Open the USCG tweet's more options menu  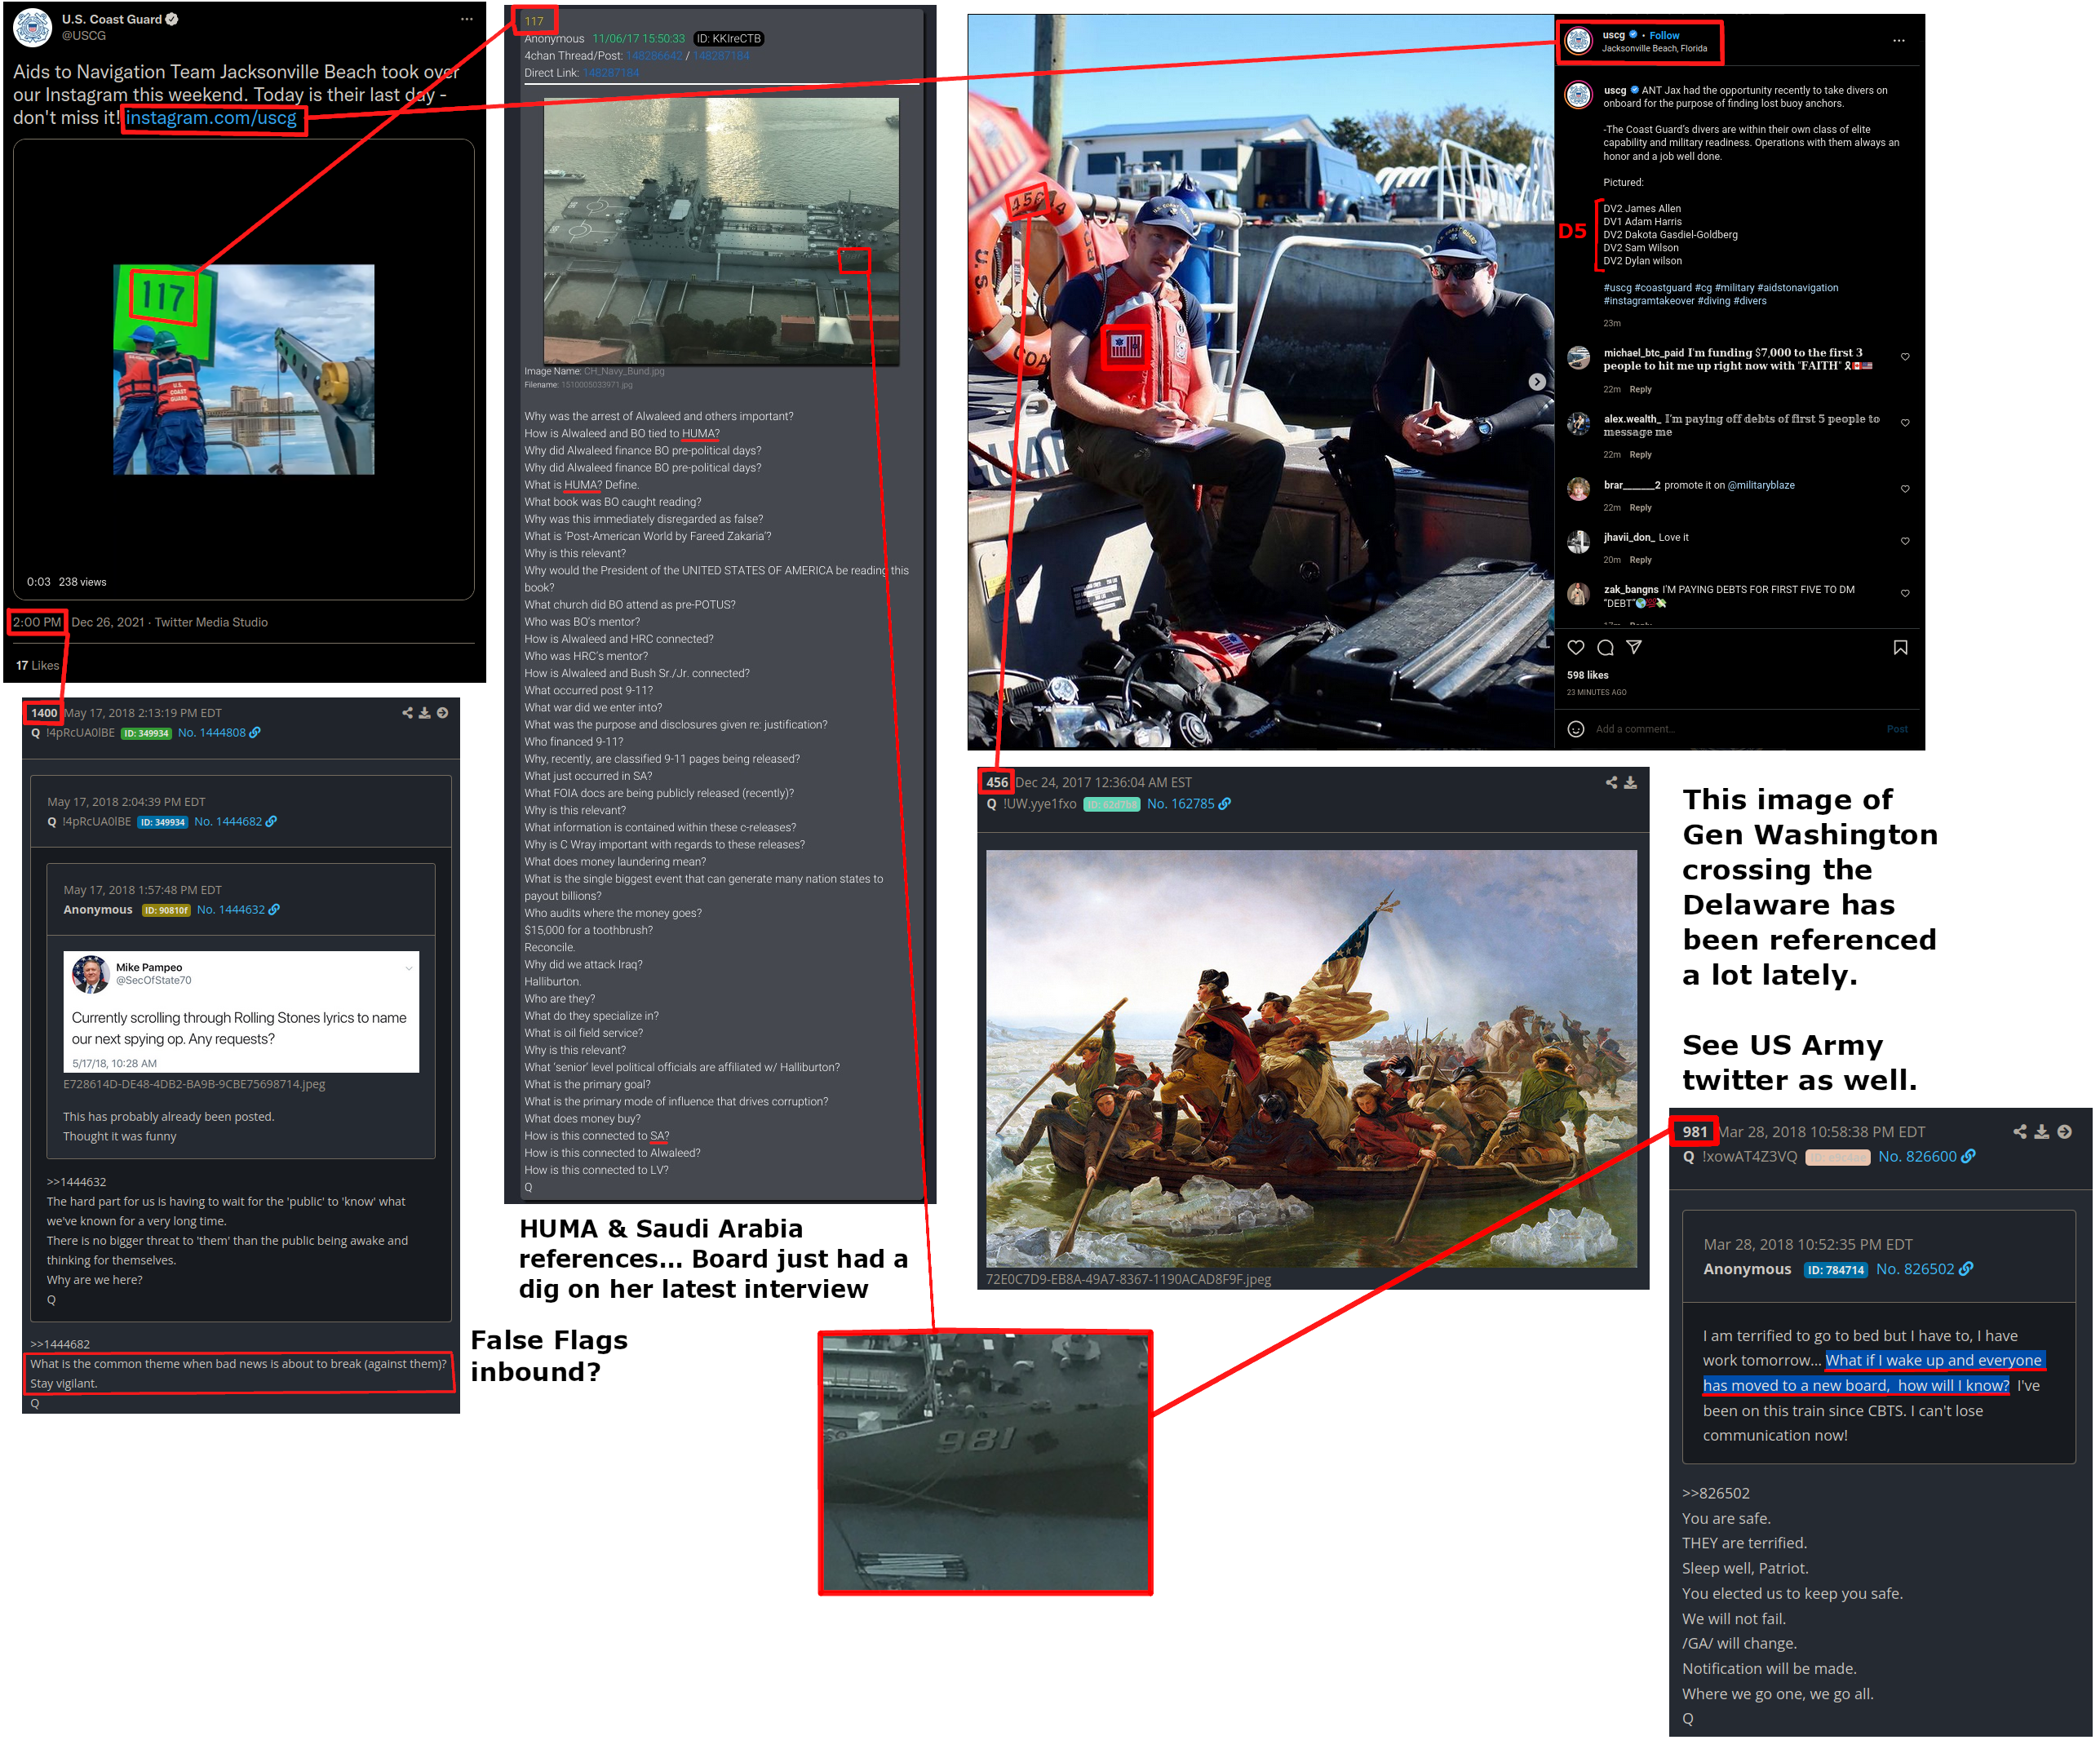466,19
